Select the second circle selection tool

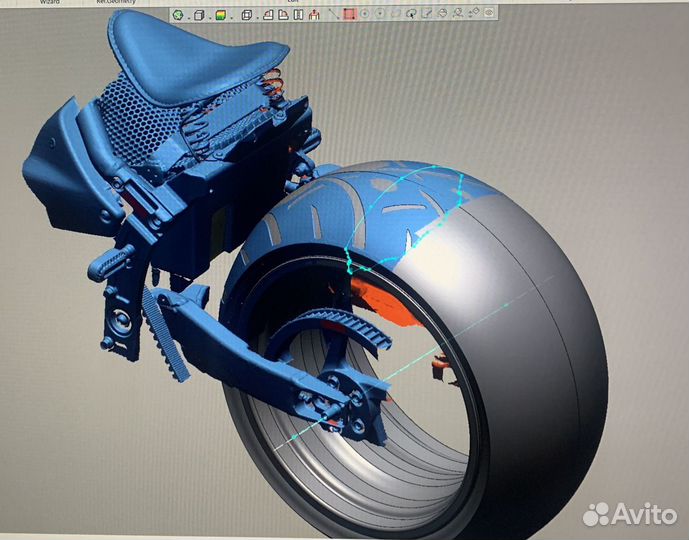point(380,14)
